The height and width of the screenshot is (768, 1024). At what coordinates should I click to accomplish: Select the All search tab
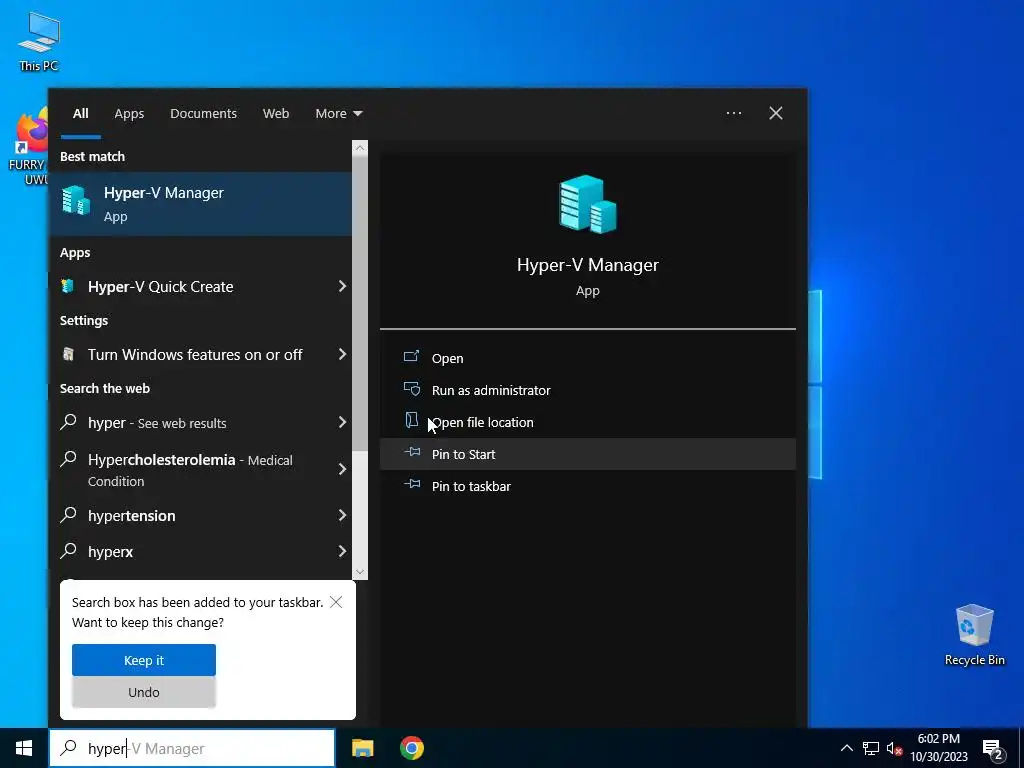[x=80, y=113]
